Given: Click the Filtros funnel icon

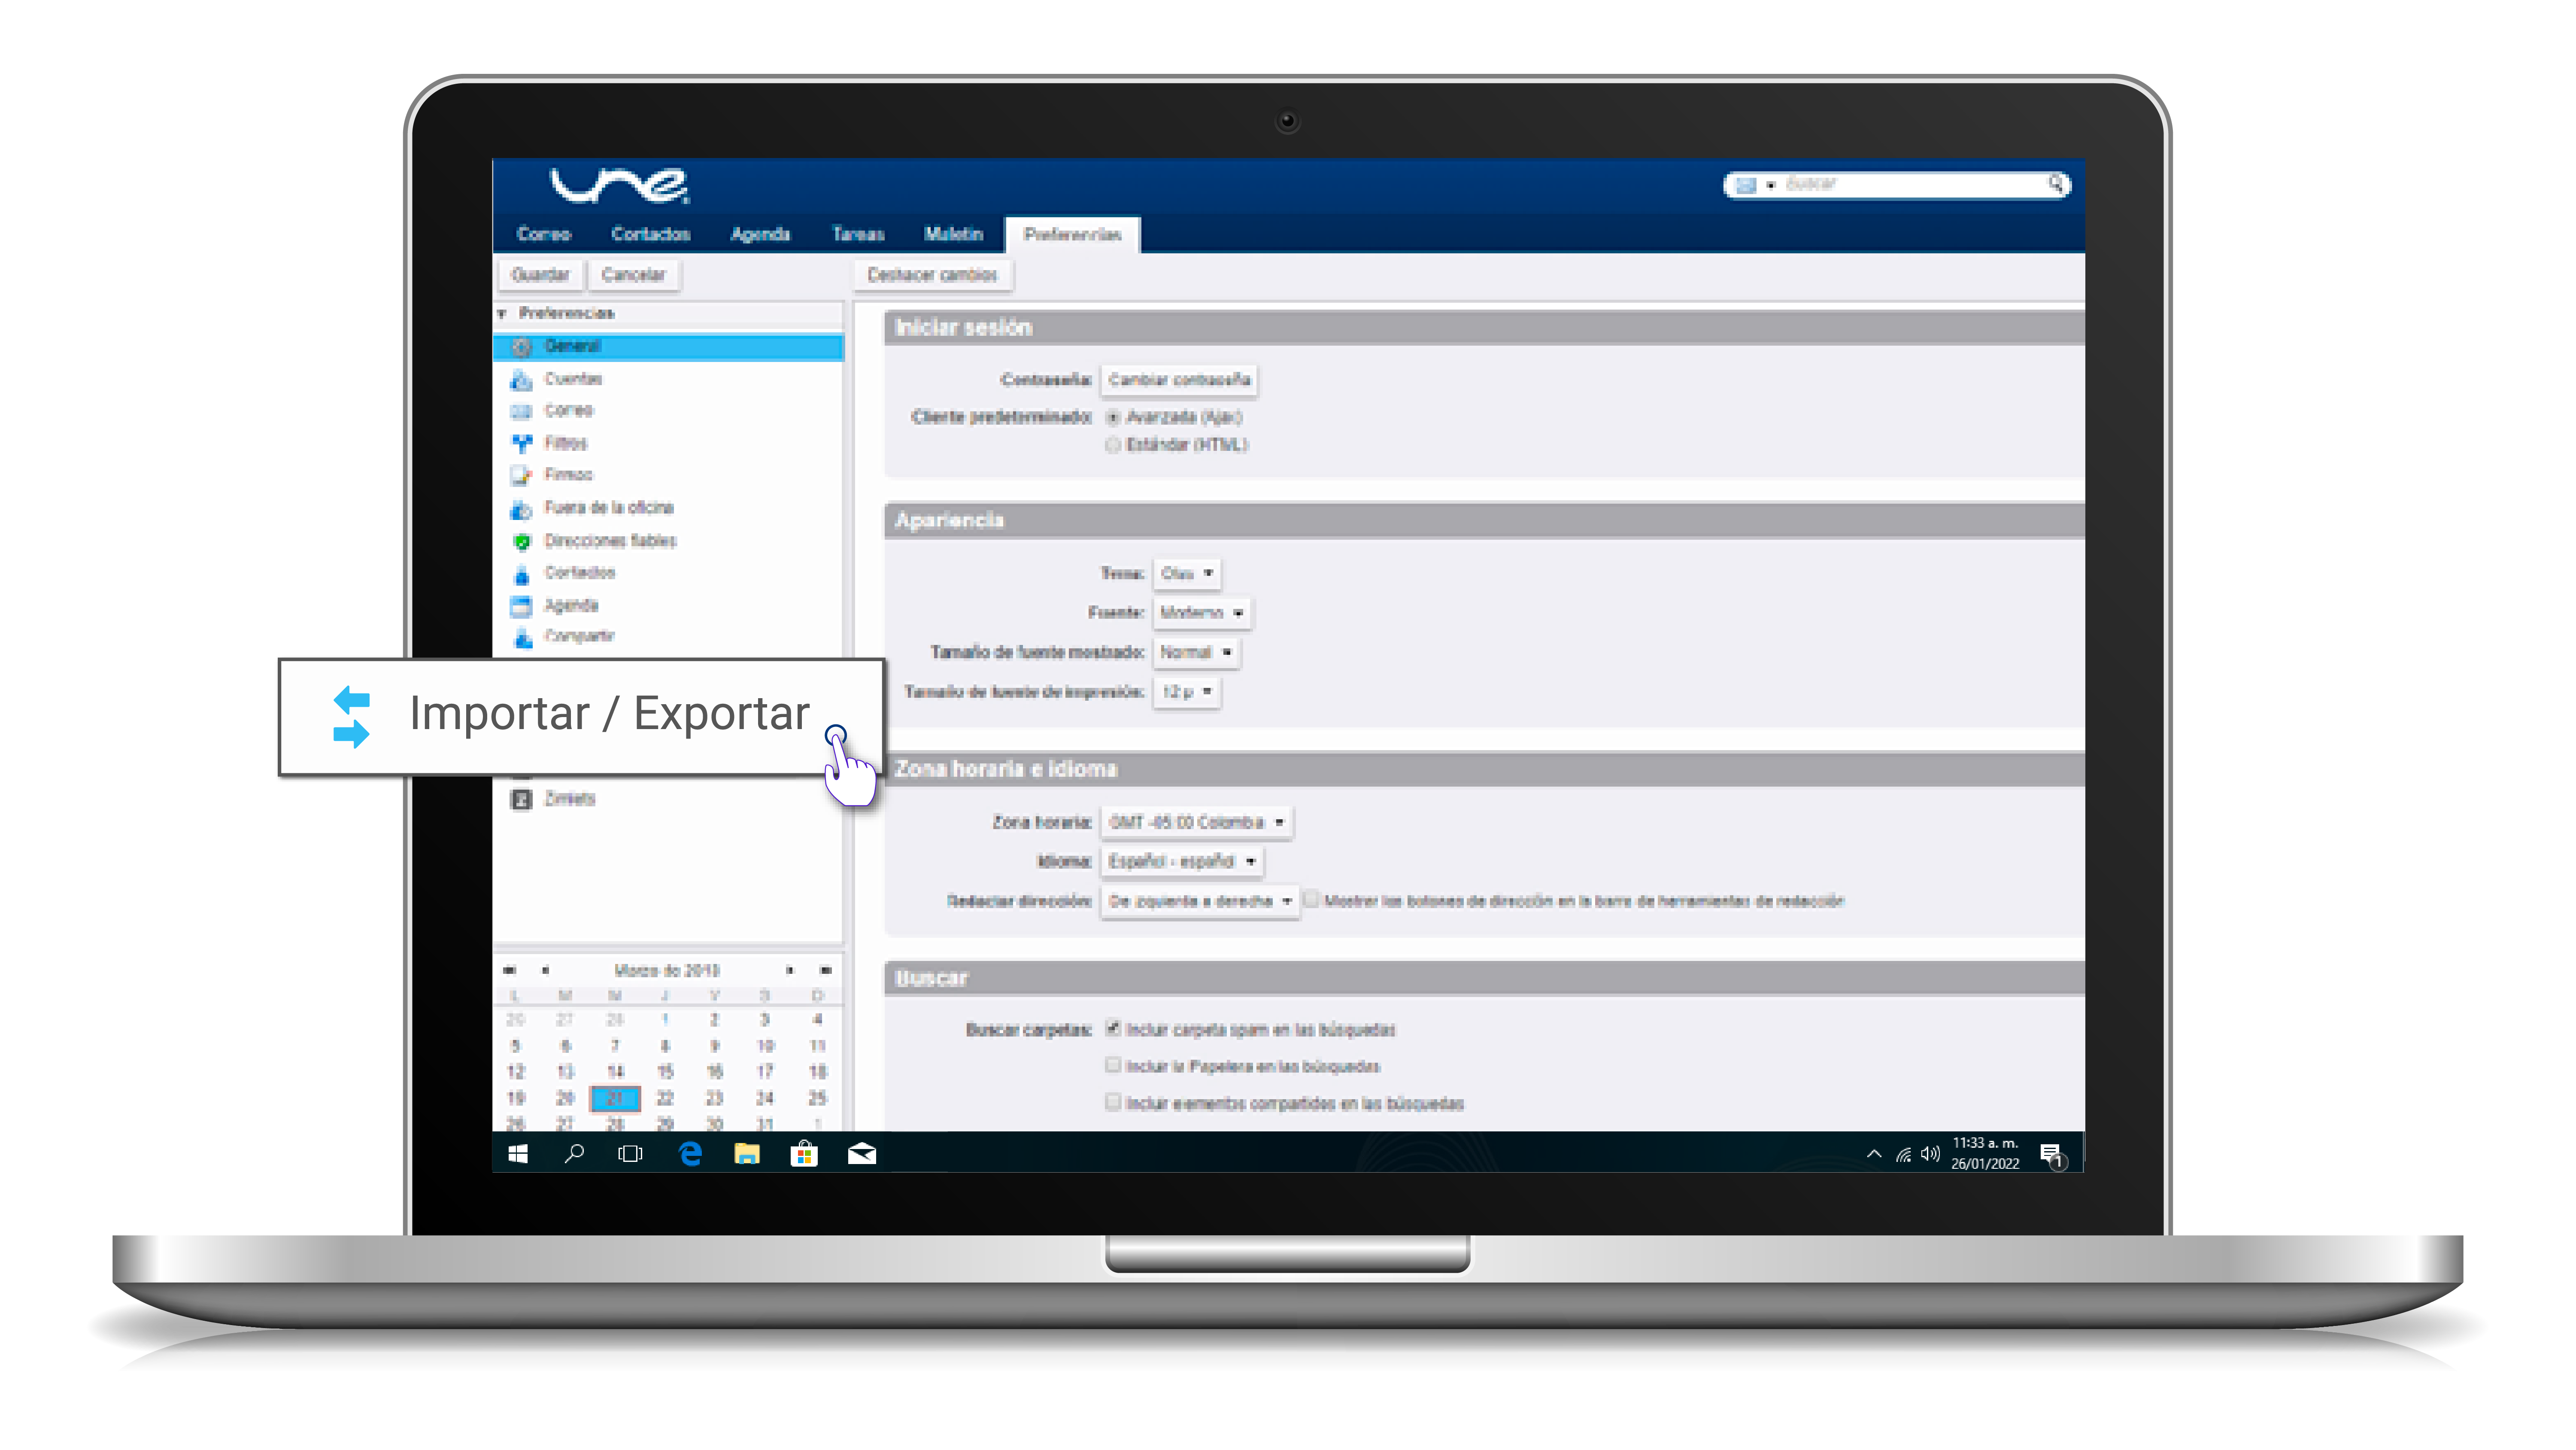Looking at the screenshot, I should point(521,443).
